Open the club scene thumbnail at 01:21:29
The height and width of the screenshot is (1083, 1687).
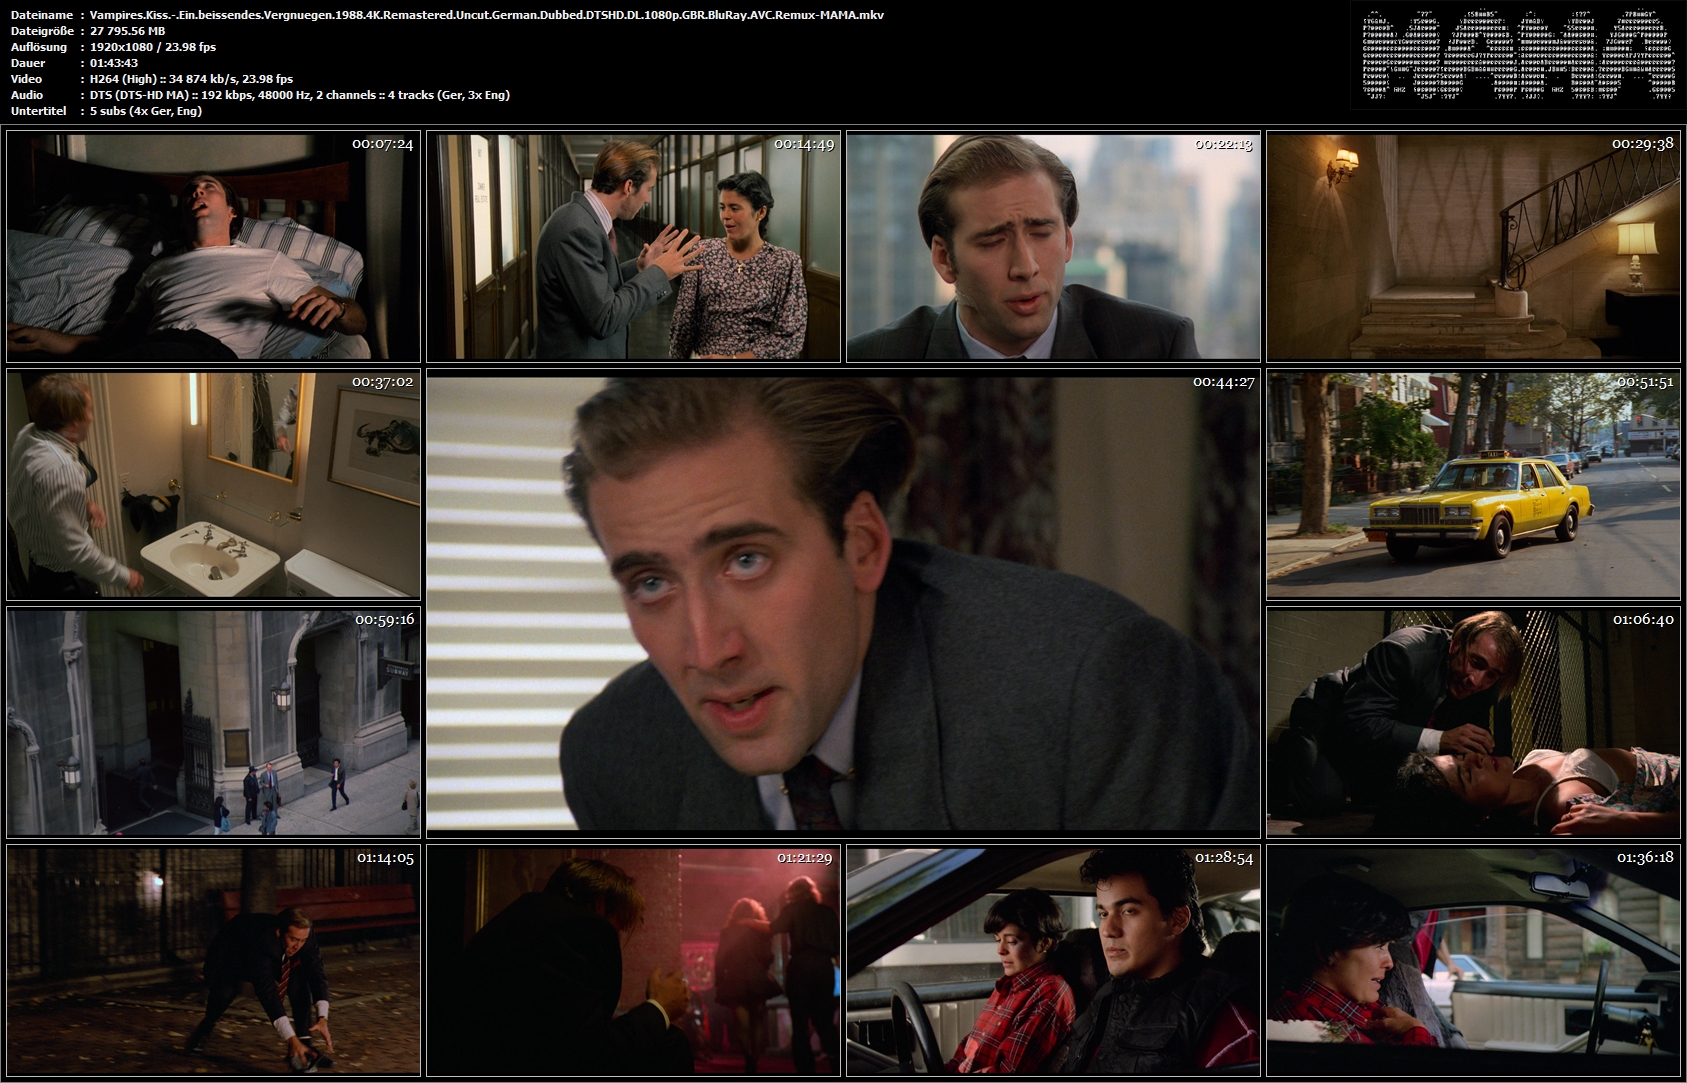(633, 960)
